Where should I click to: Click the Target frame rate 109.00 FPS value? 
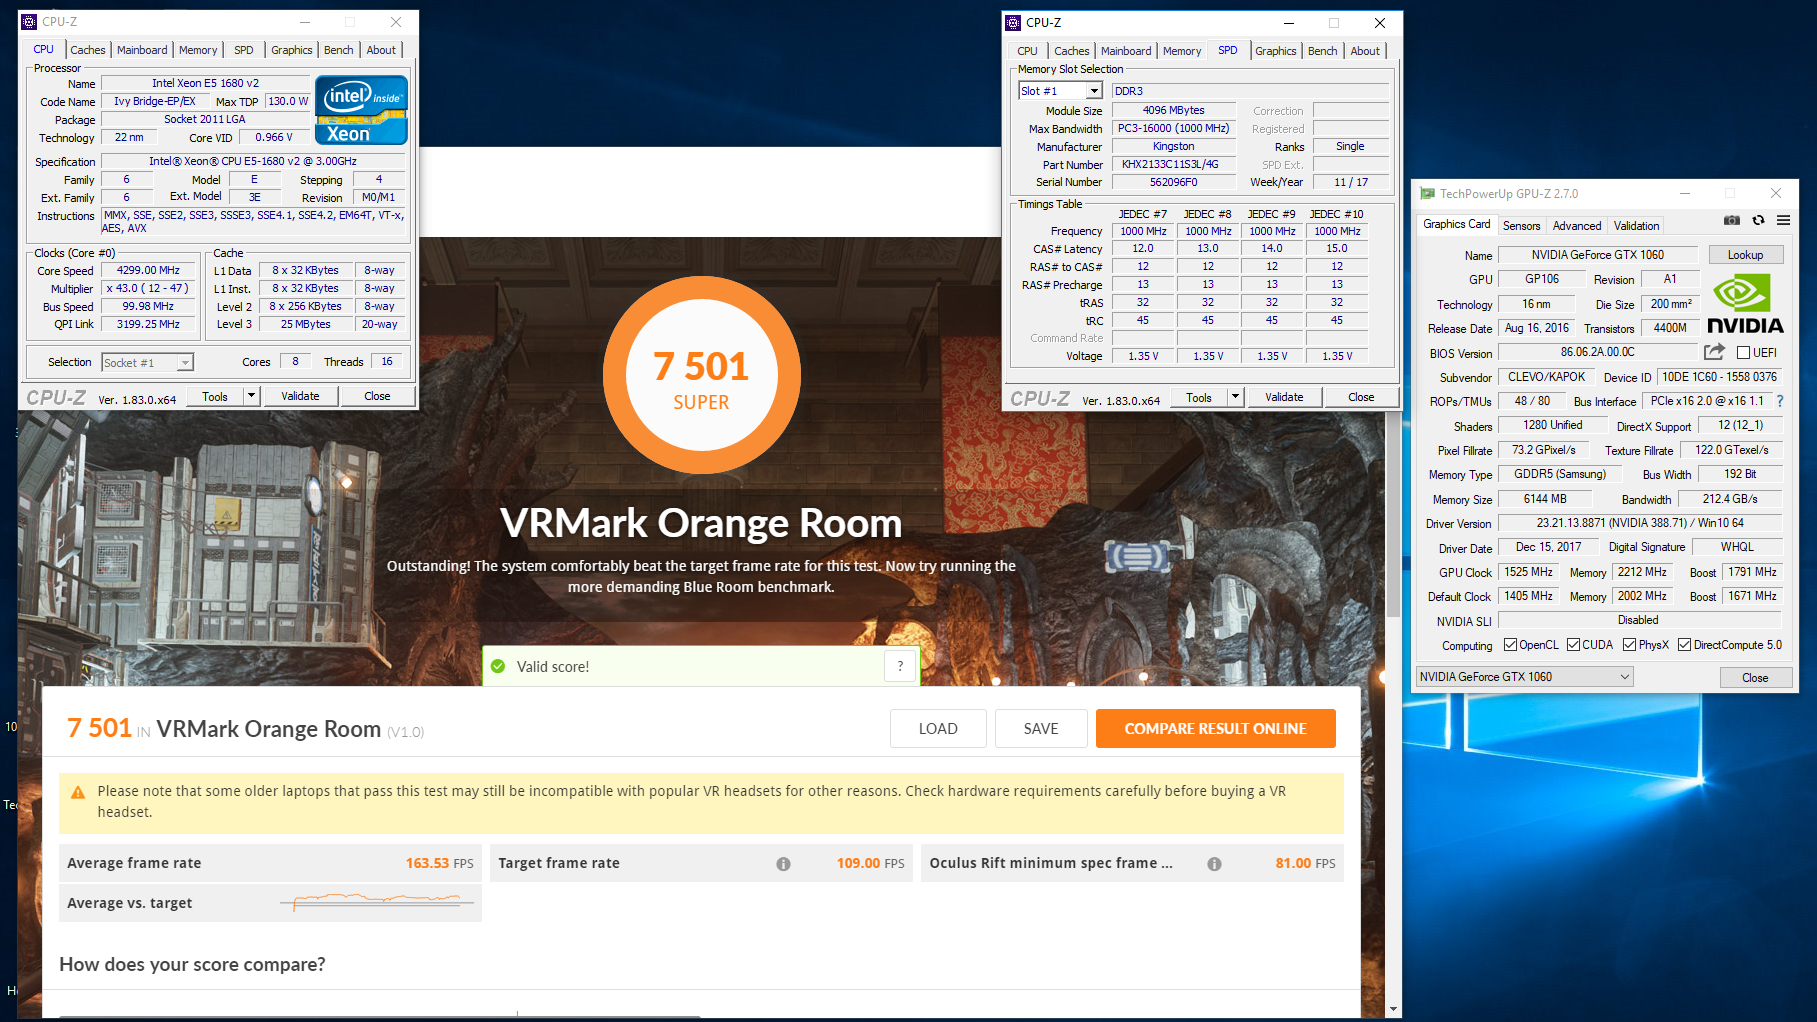pyautogui.click(x=870, y=863)
